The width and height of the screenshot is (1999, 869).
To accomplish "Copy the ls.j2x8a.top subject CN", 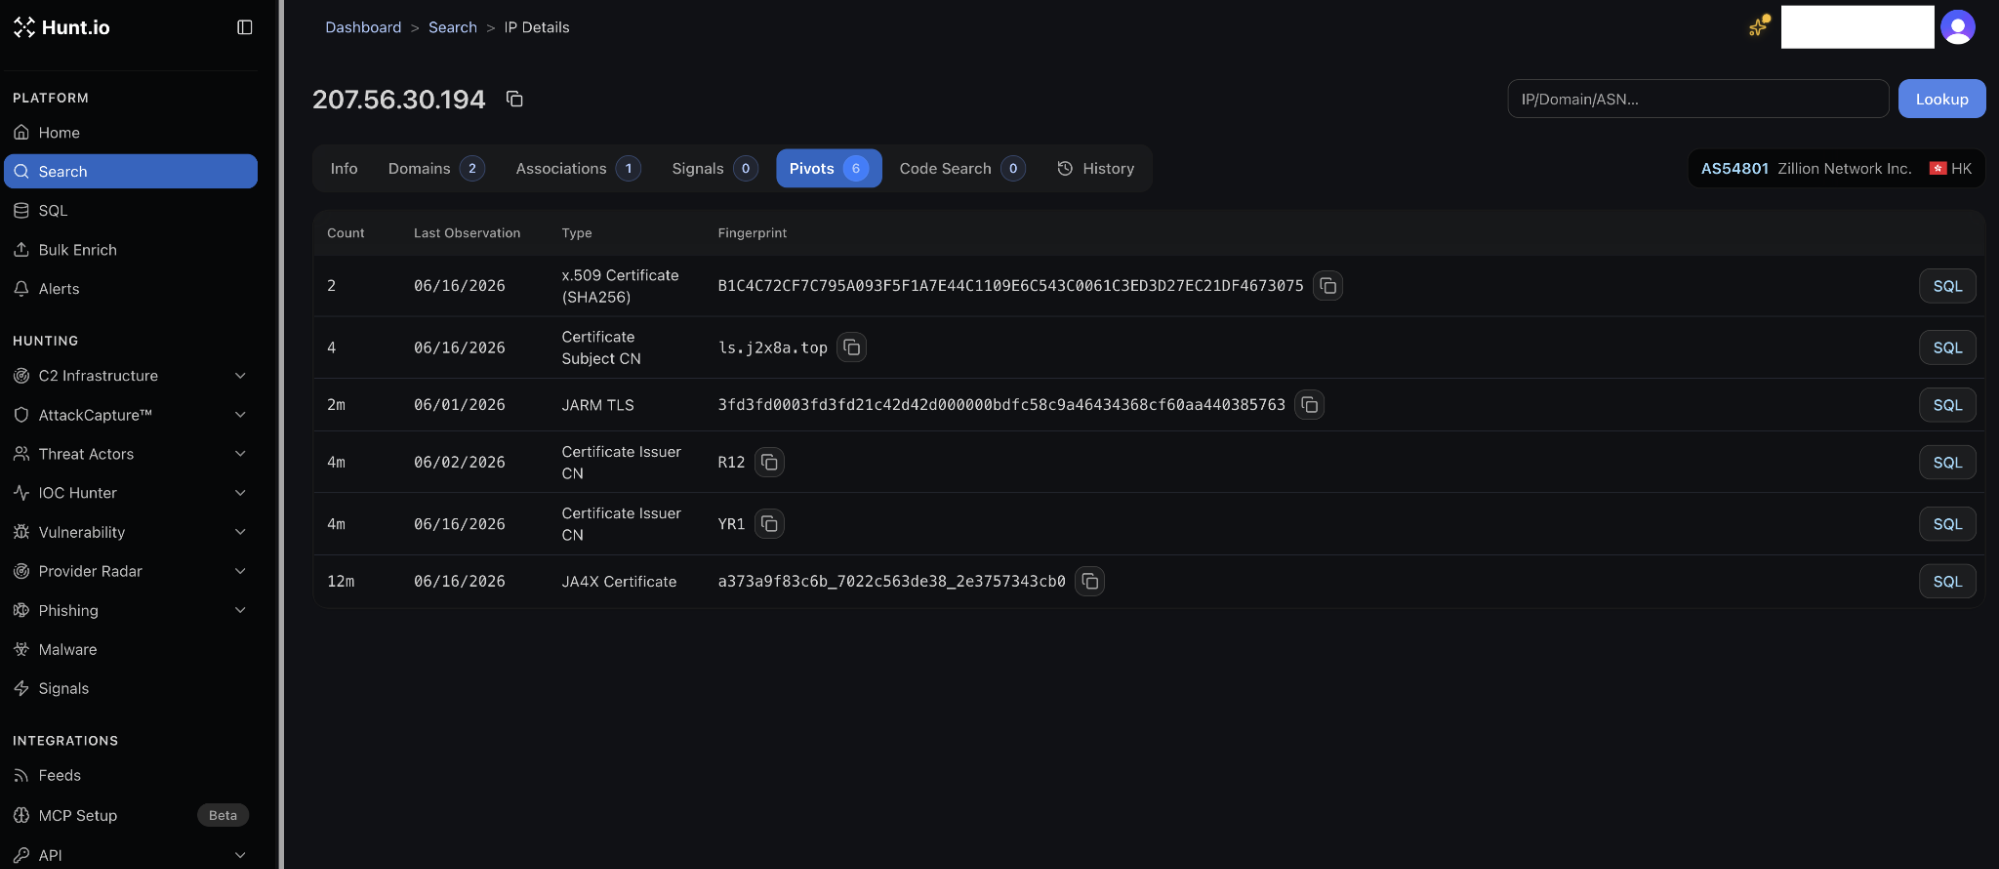I will (x=851, y=347).
